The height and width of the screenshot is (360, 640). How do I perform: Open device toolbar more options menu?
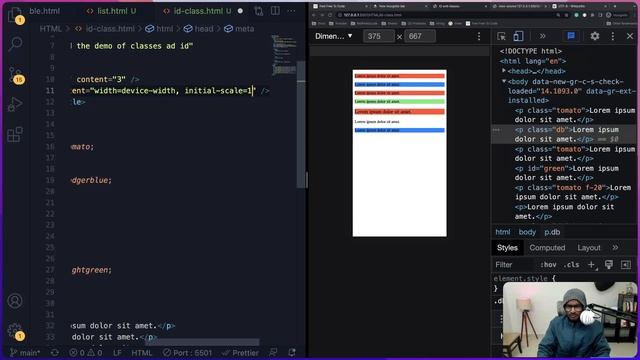pyautogui.click(x=479, y=36)
